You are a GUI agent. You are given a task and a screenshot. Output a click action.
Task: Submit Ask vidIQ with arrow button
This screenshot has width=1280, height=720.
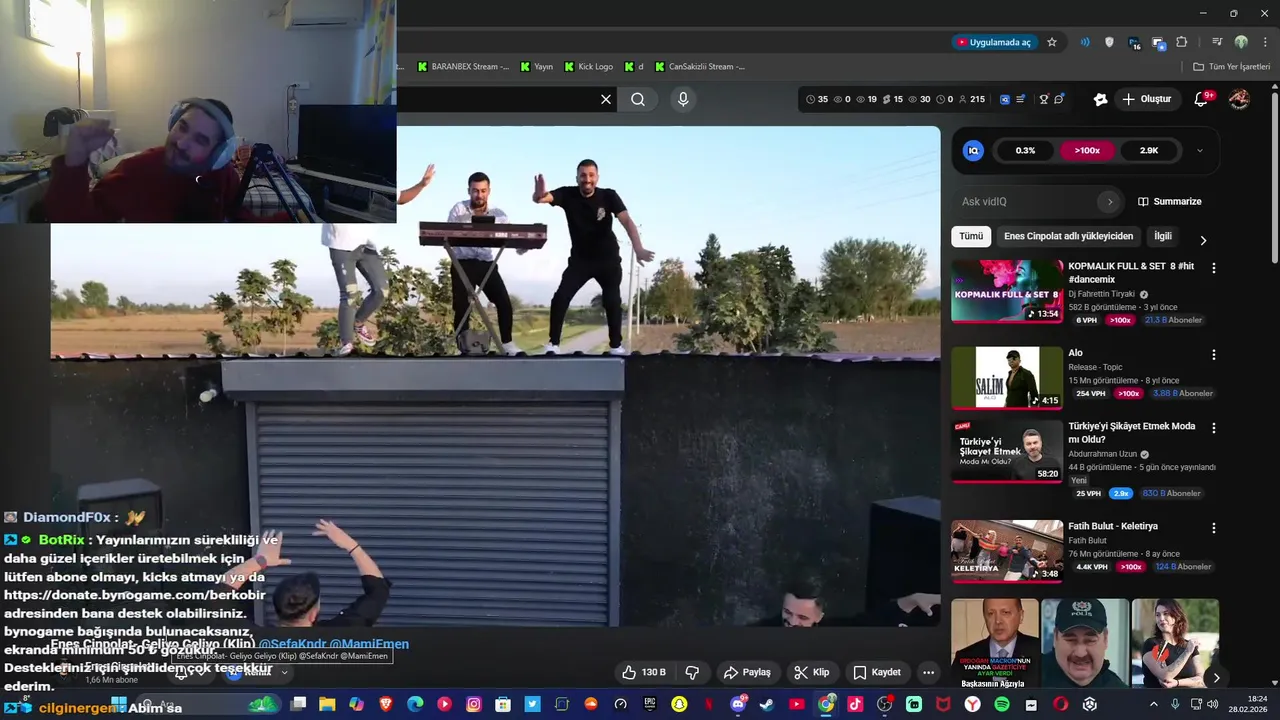tap(1109, 201)
